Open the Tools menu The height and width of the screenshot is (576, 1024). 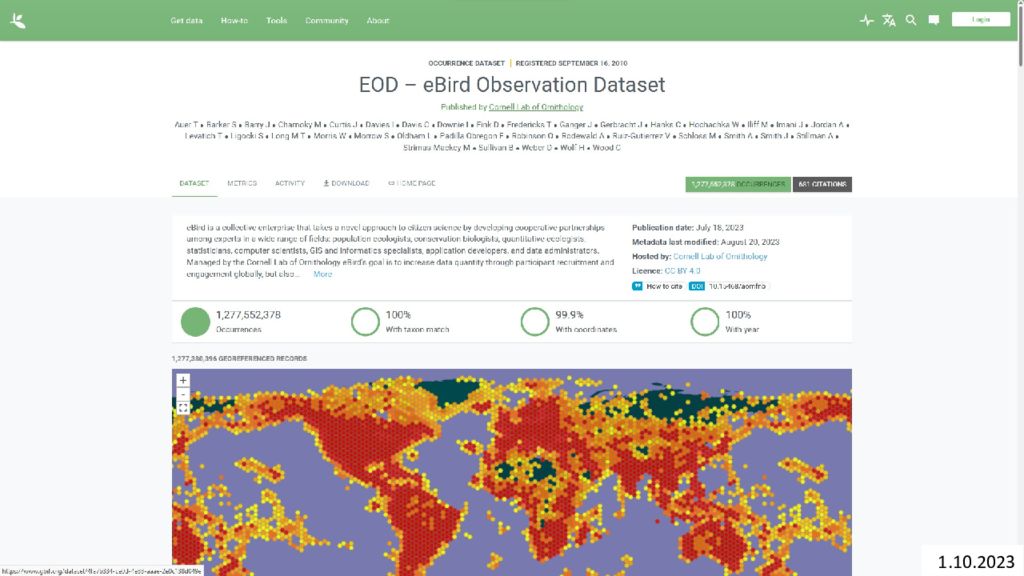(x=276, y=21)
